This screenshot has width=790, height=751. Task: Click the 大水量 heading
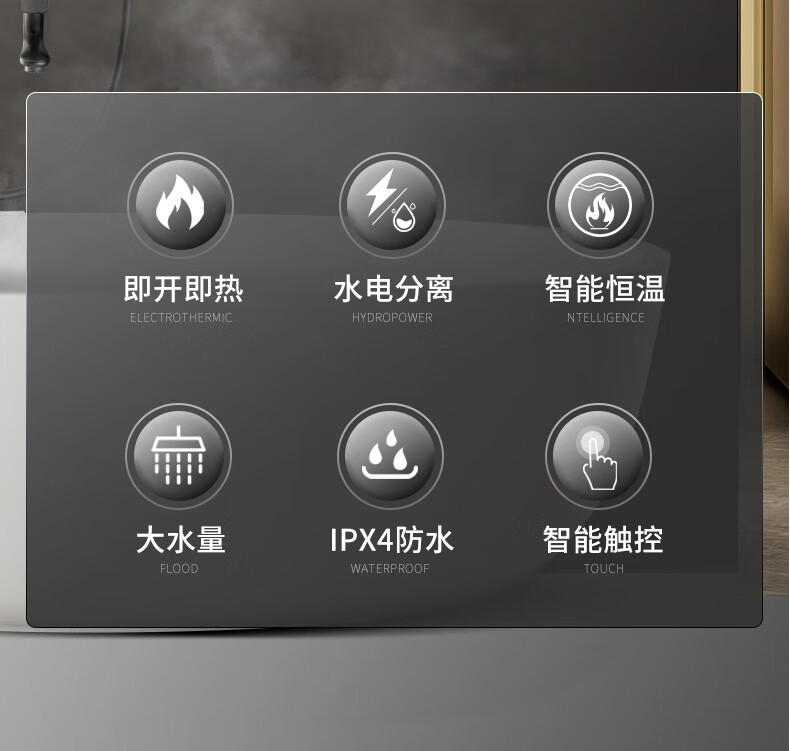coord(181,539)
